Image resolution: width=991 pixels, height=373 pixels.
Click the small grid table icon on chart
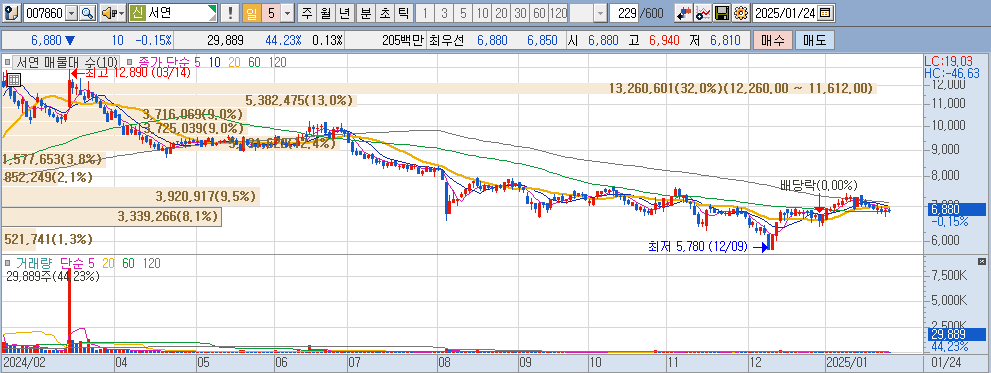point(13,79)
